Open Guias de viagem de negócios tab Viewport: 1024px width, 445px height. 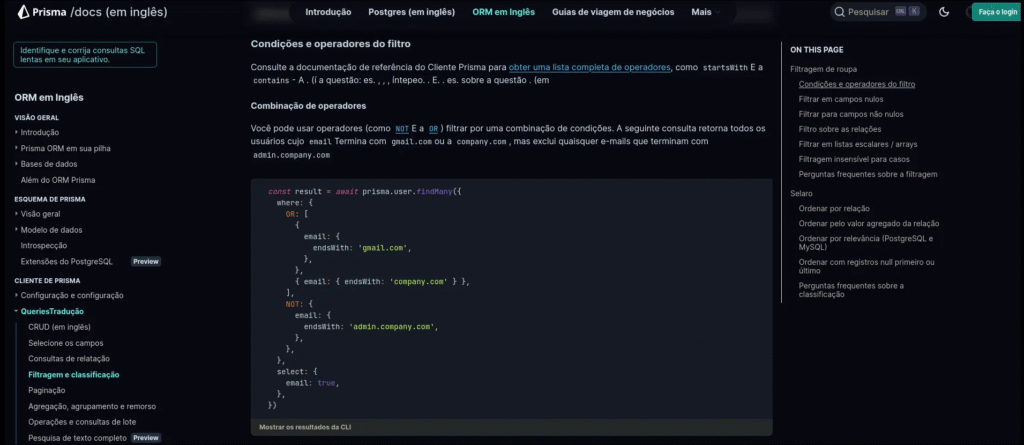tap(613, 12)
